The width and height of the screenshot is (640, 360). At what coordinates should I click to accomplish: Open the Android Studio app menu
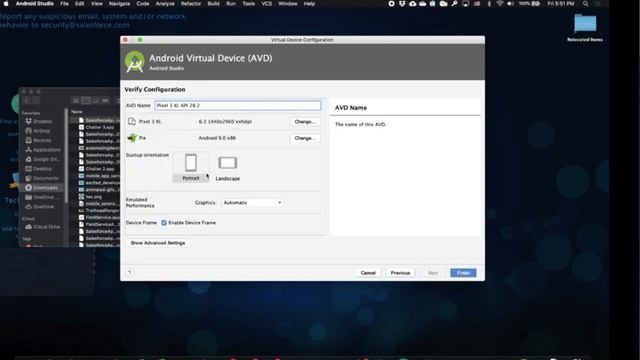tap(35, 4)
